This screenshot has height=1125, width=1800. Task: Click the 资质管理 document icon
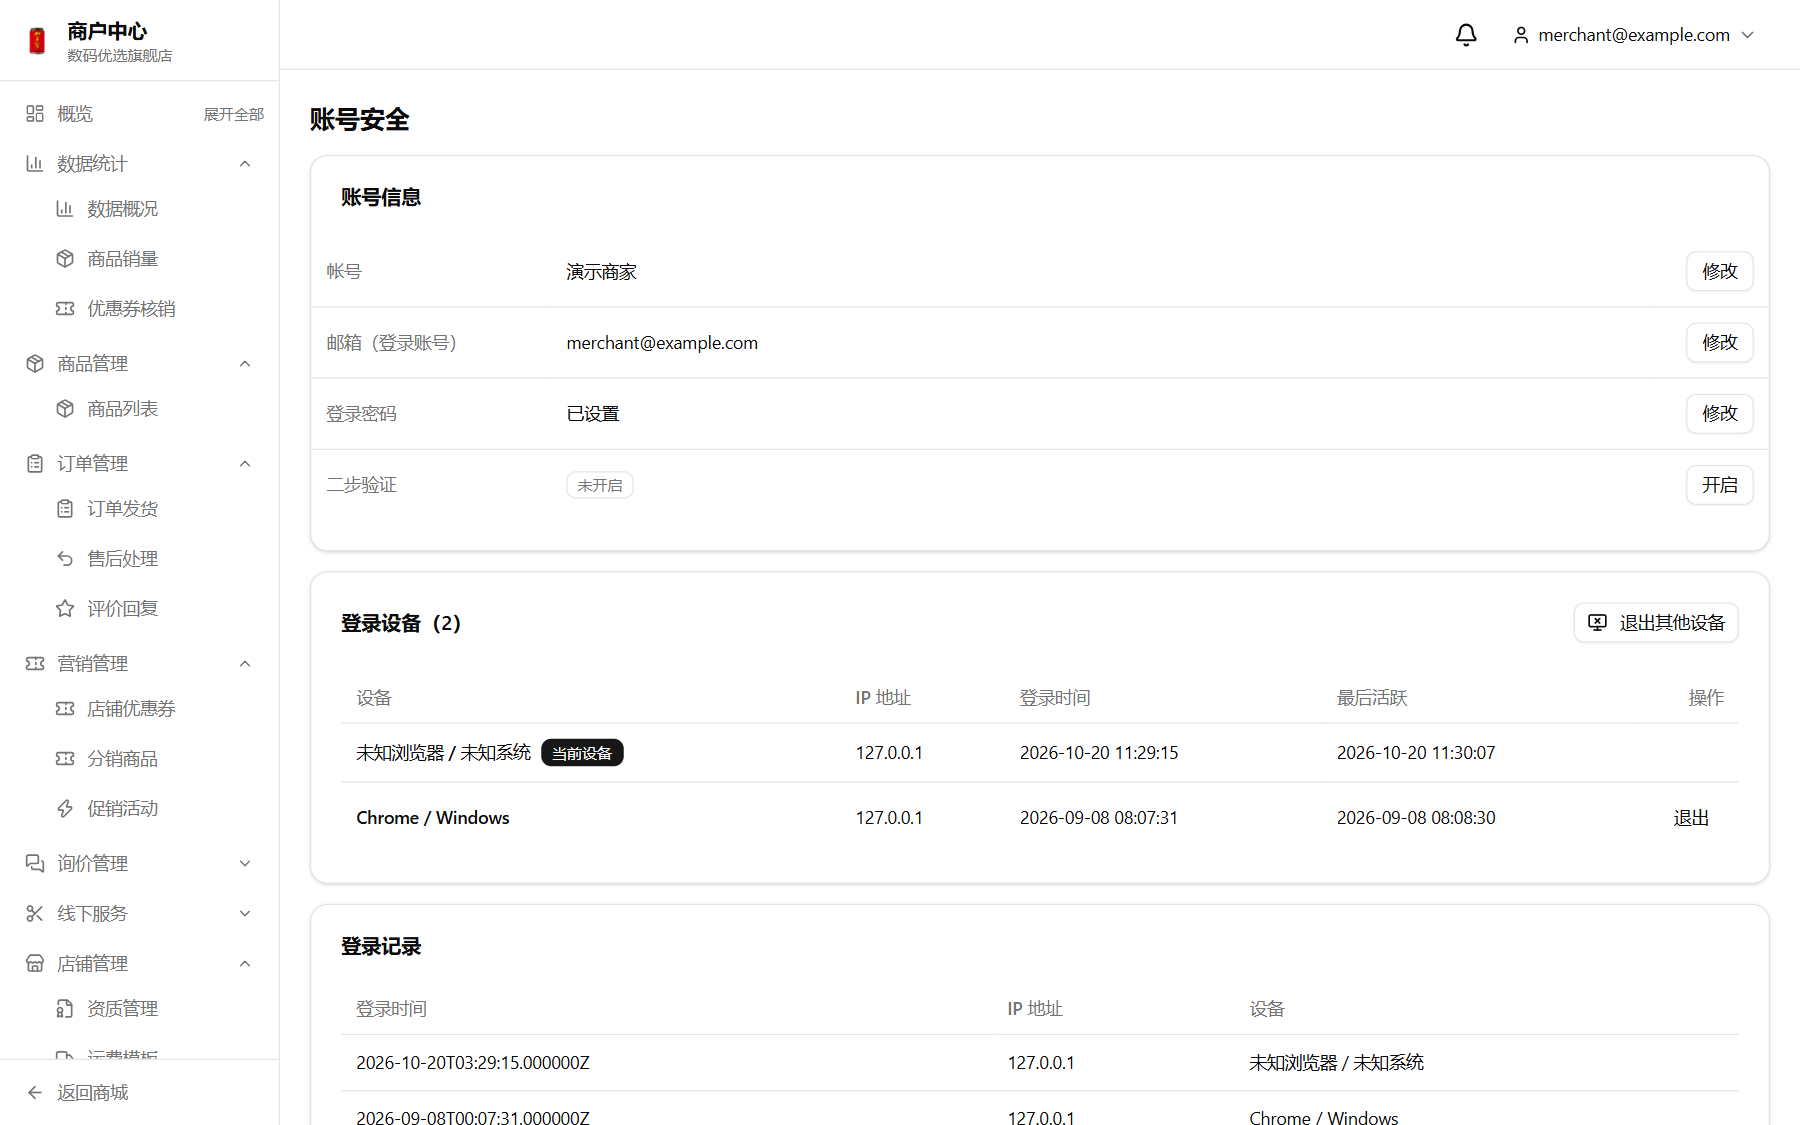(65, 1009)
